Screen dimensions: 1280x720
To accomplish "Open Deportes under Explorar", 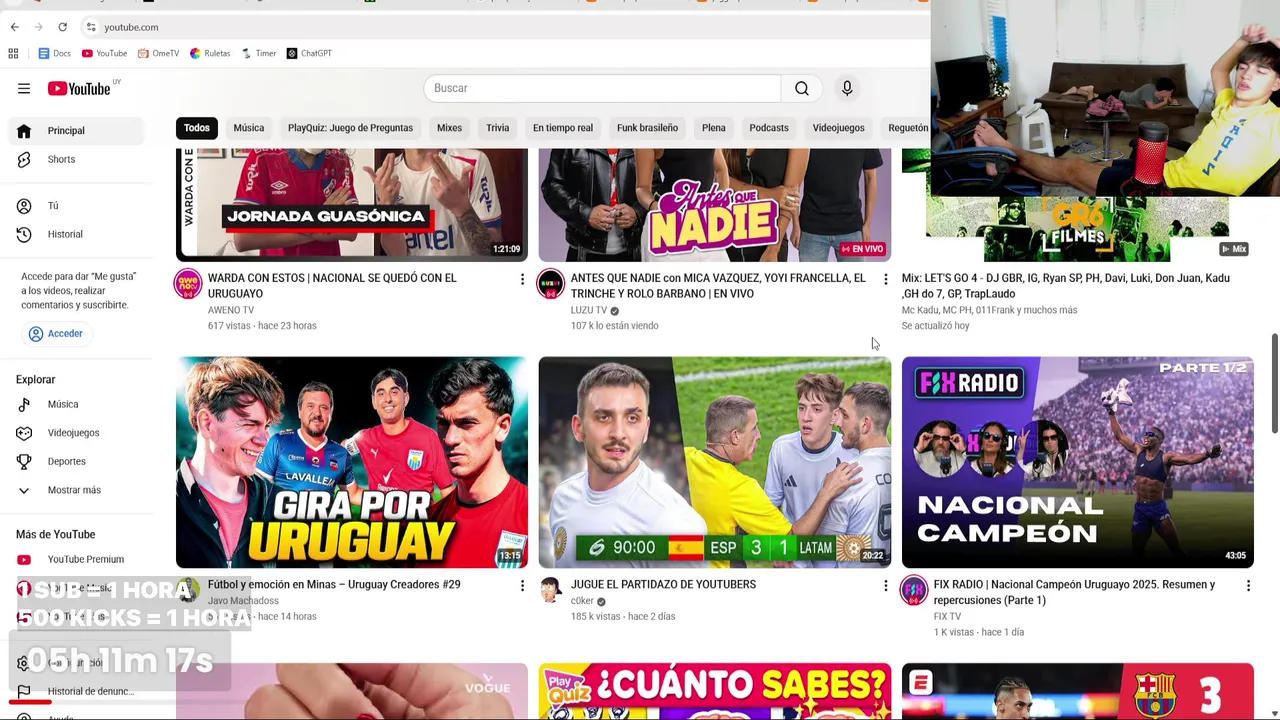I will 76,461.
